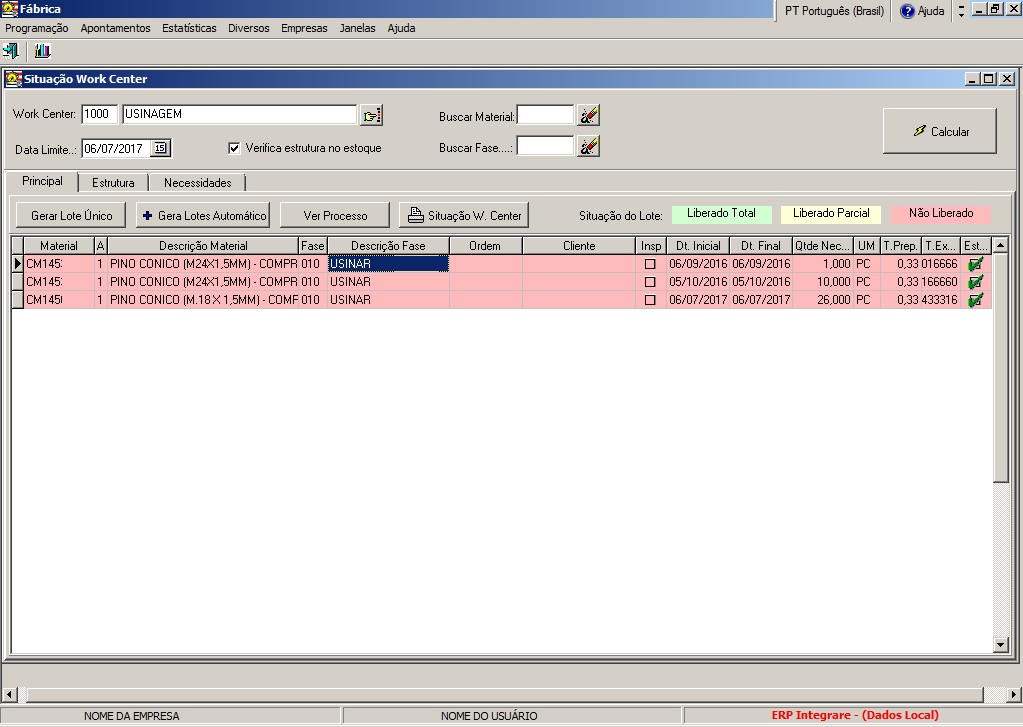Image resolution: width=1023 pixels, height=727 pixels.
Task: Click the search pencil icon beside Buscar Material
Action: [588, 114]
